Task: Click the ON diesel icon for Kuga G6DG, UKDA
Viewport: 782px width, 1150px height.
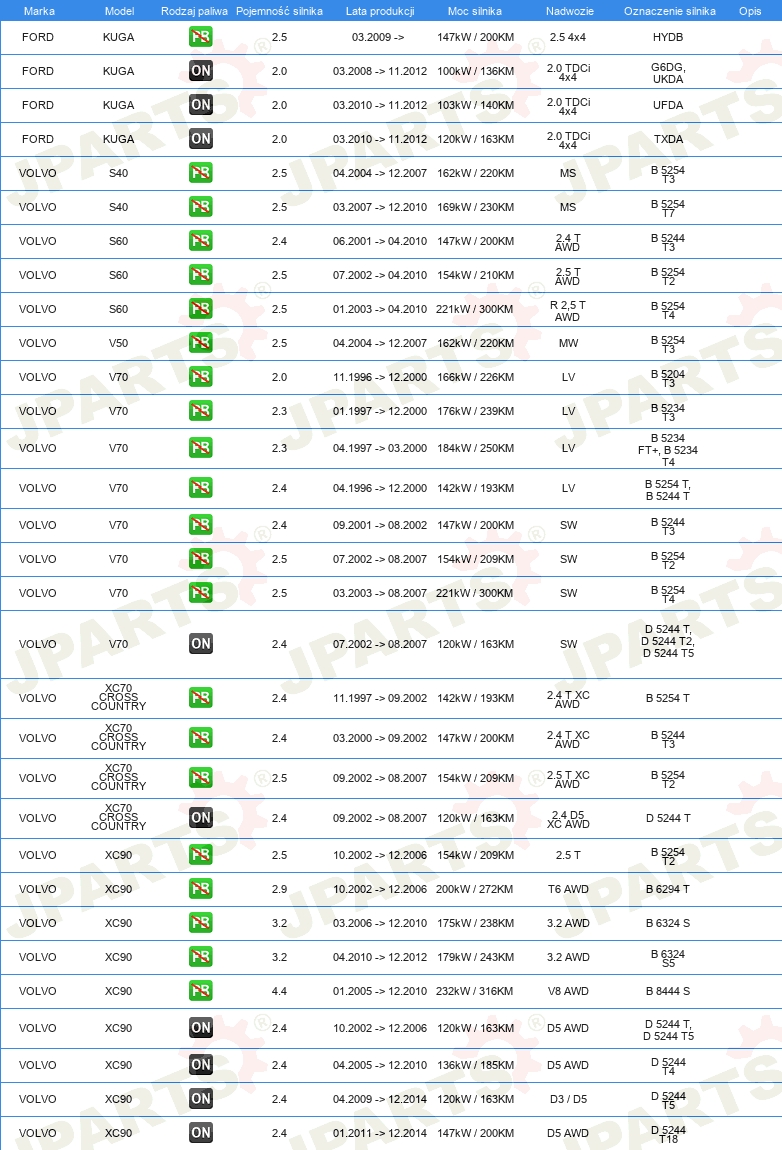Action: [x=200, y=71]
